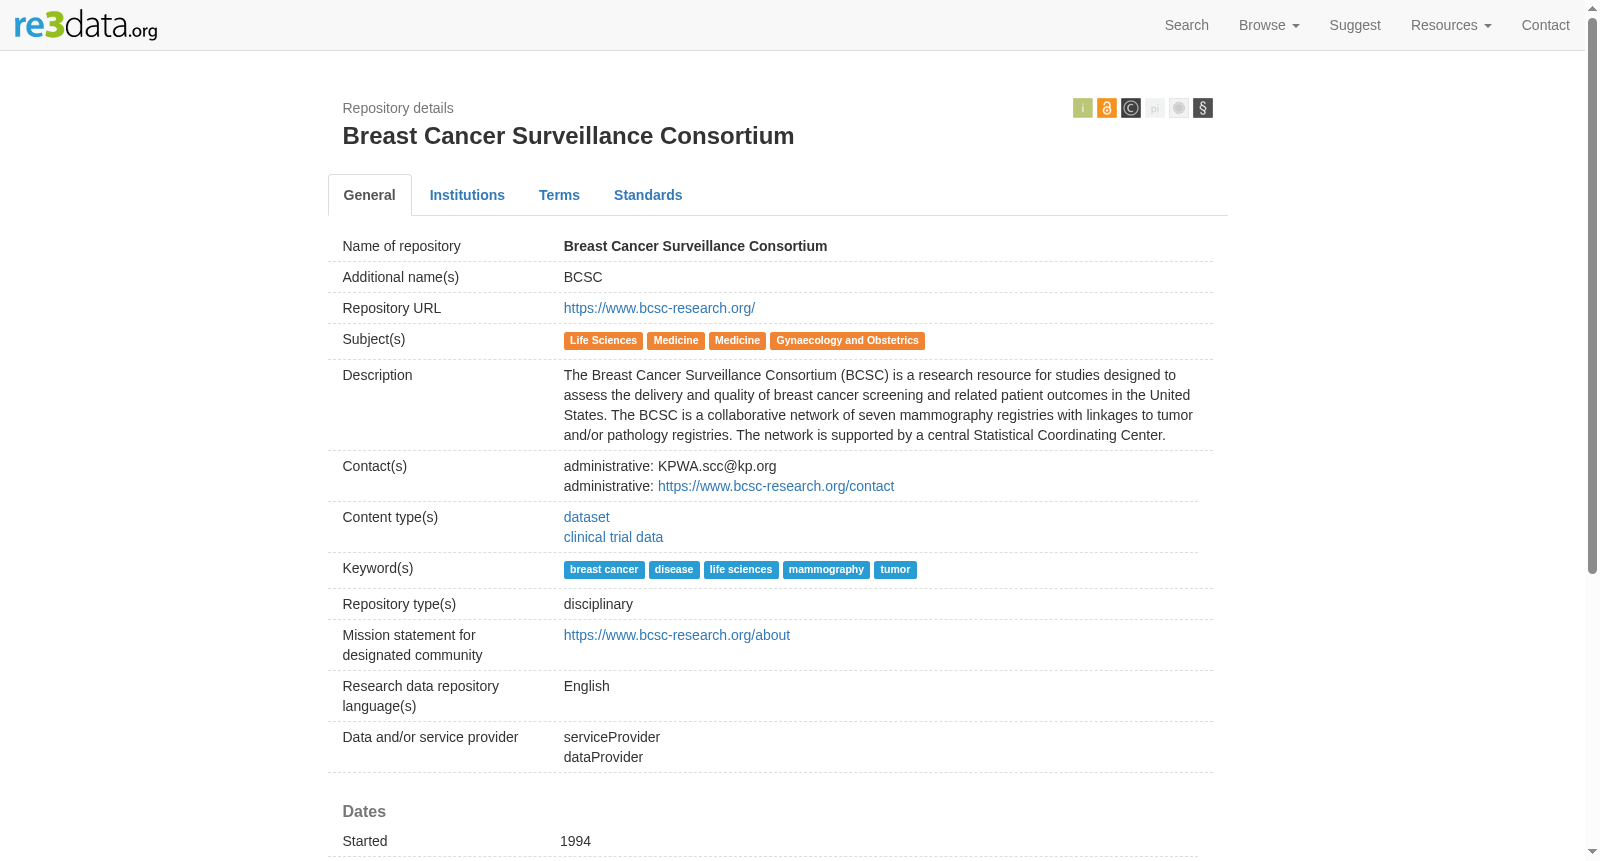
Task: Click the 'tumor' keyword tag
Action: [x=895, y=570]
